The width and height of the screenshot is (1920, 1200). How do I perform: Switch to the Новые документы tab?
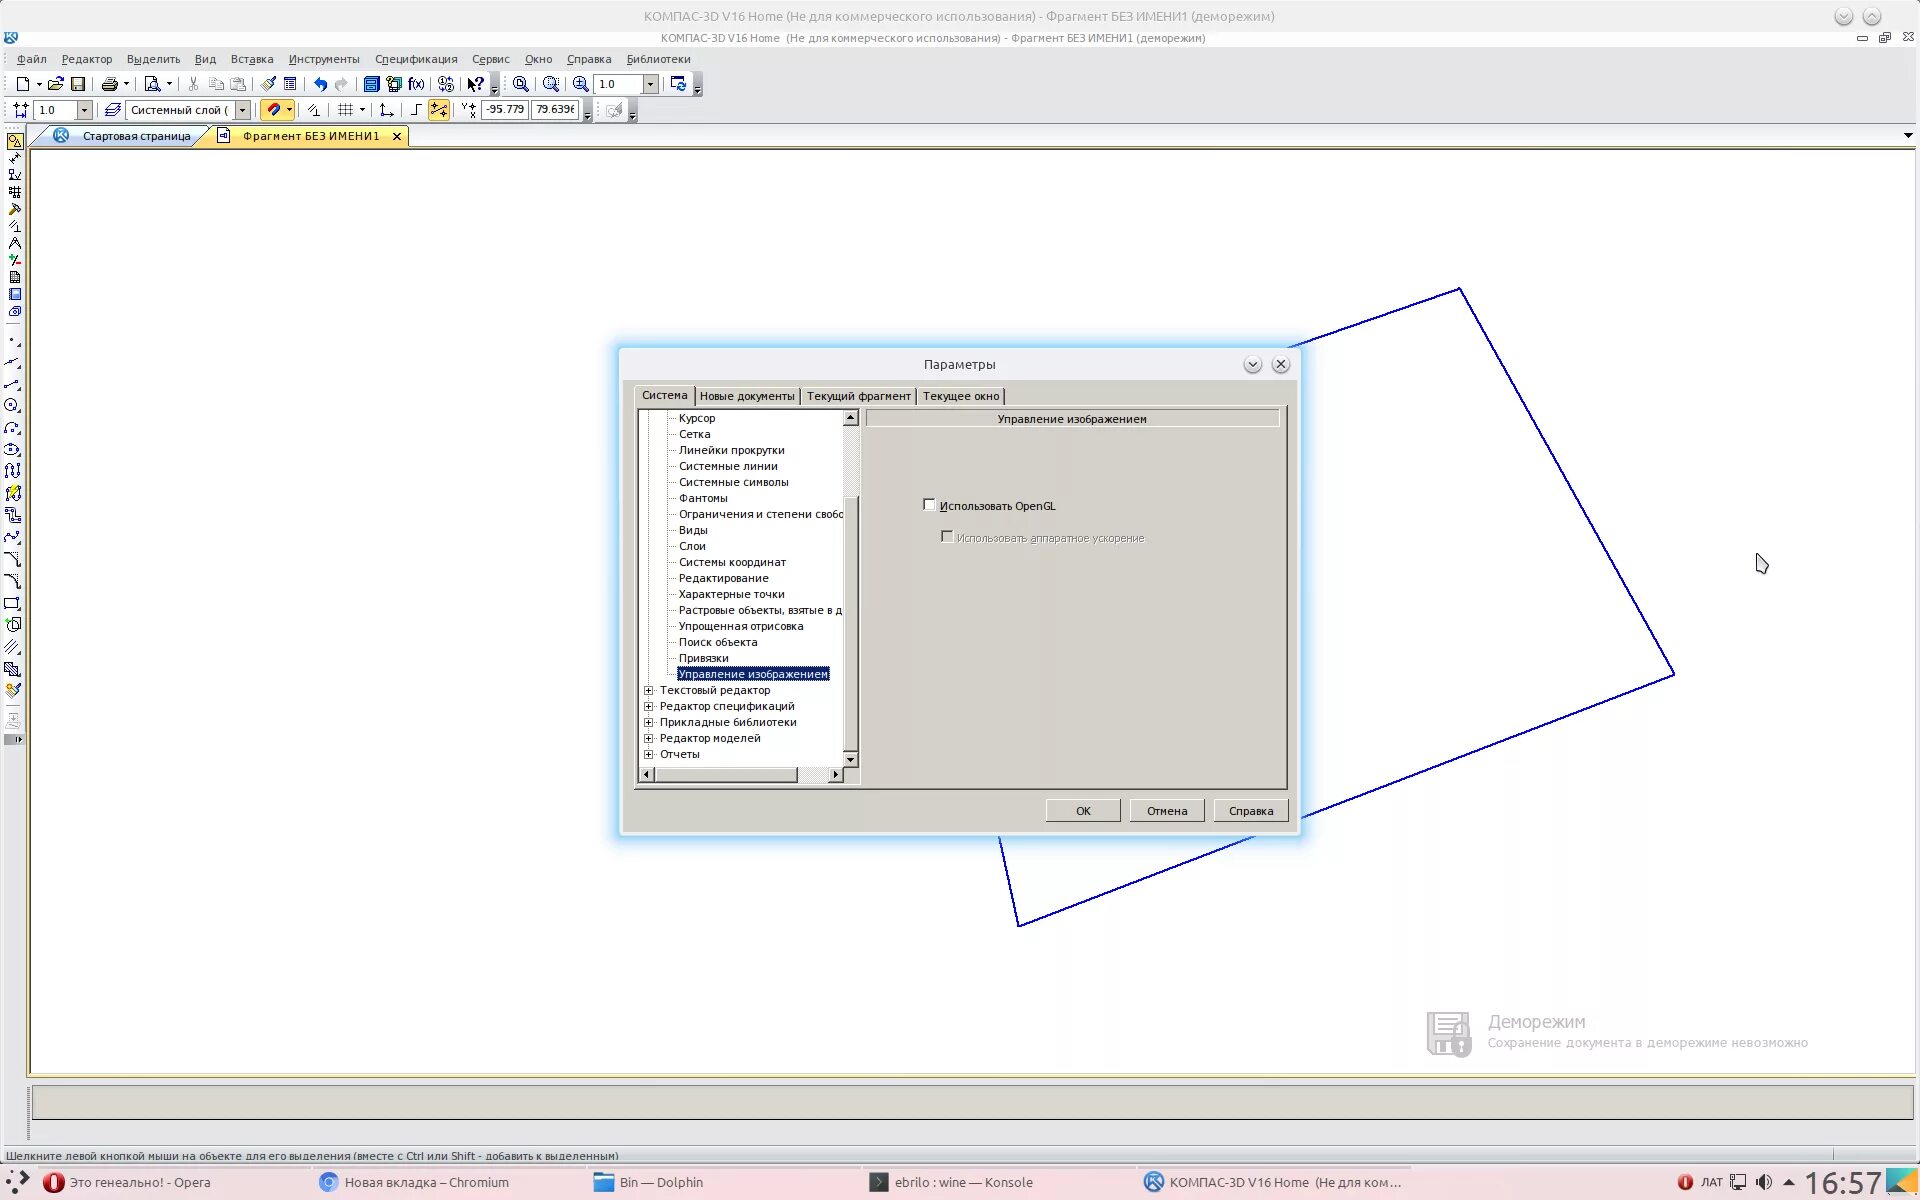point(747,396)
